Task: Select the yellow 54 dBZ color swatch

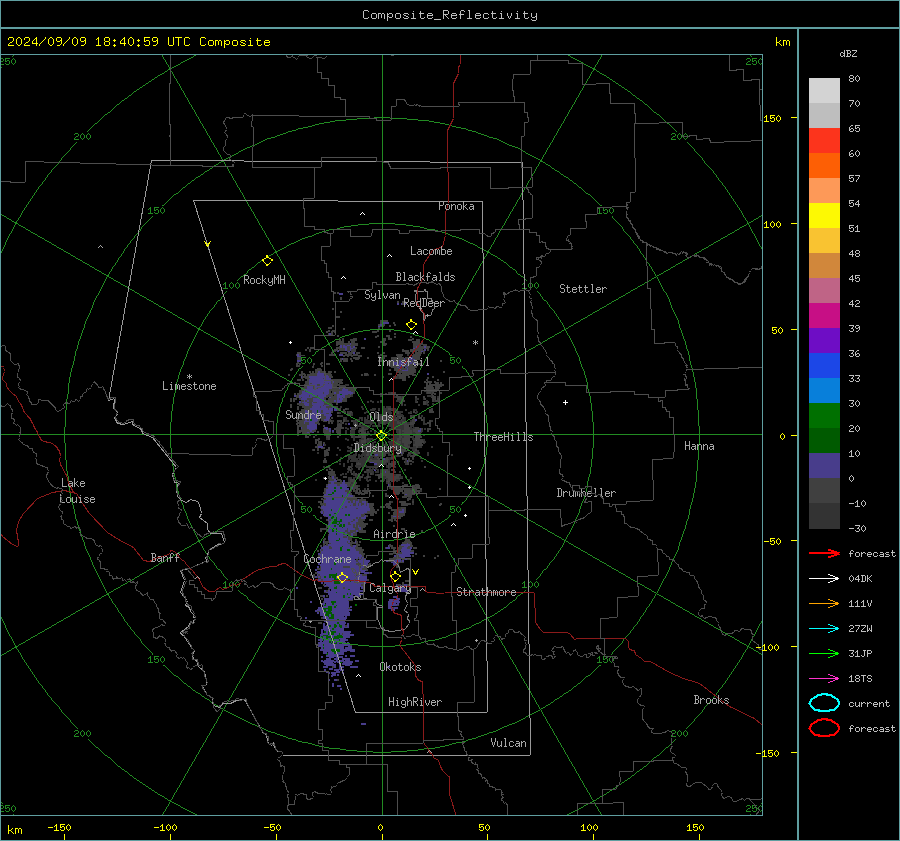Action: coord(824,215)
